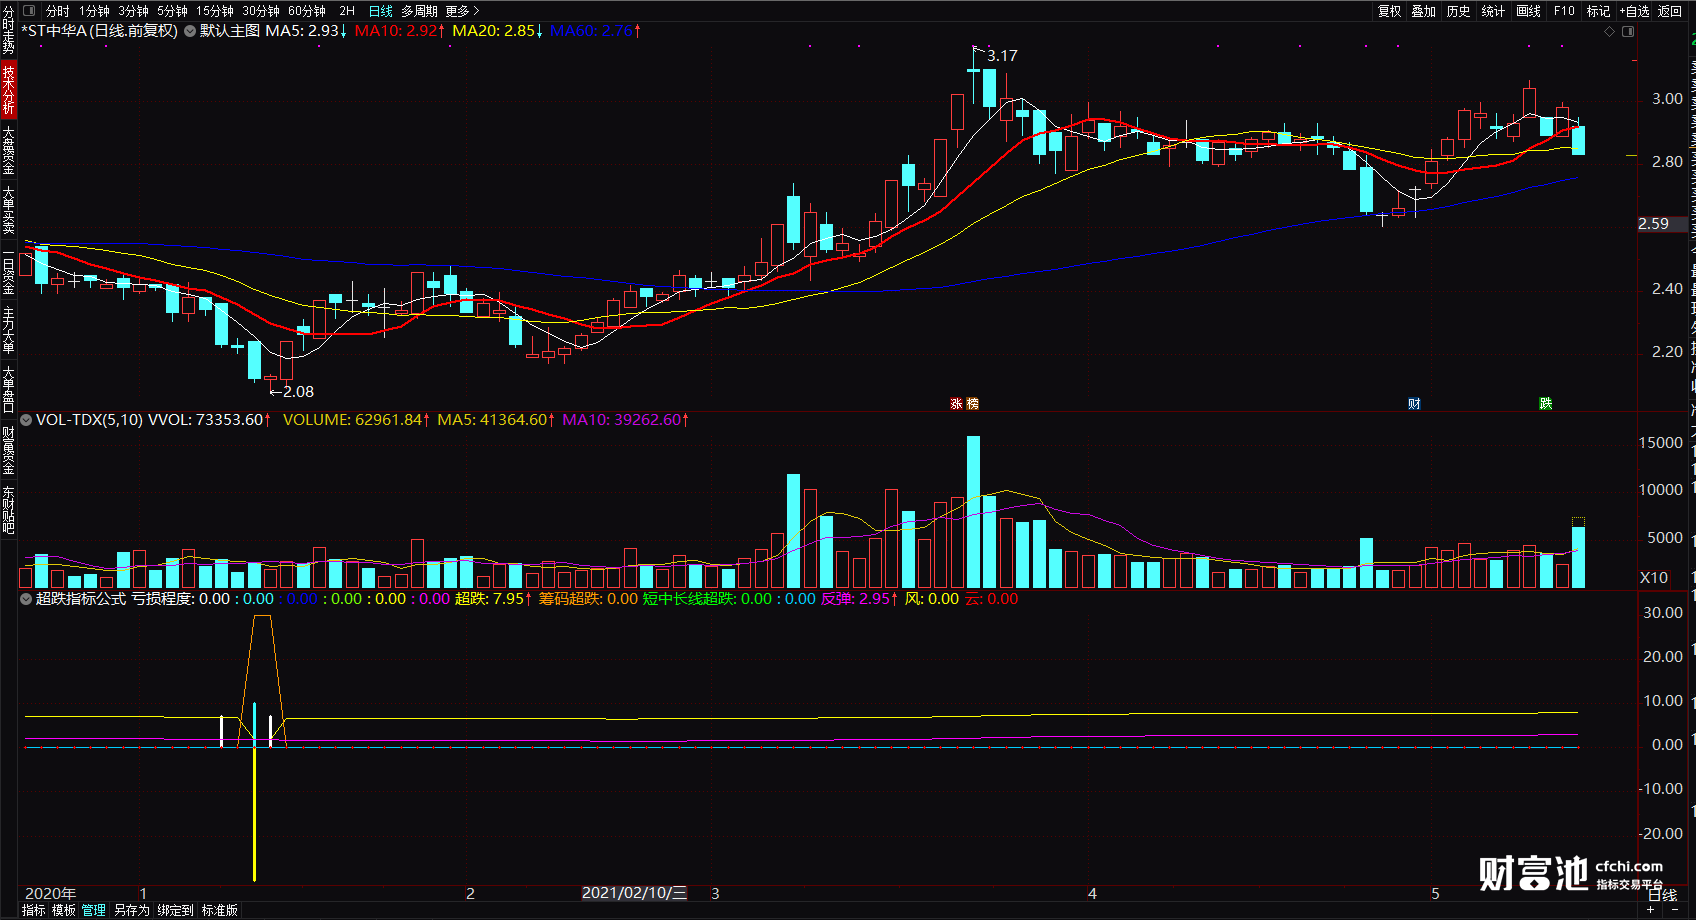The image size is (1696, 920).
Task: Click the 标准版 option
Action: [220, 910]
